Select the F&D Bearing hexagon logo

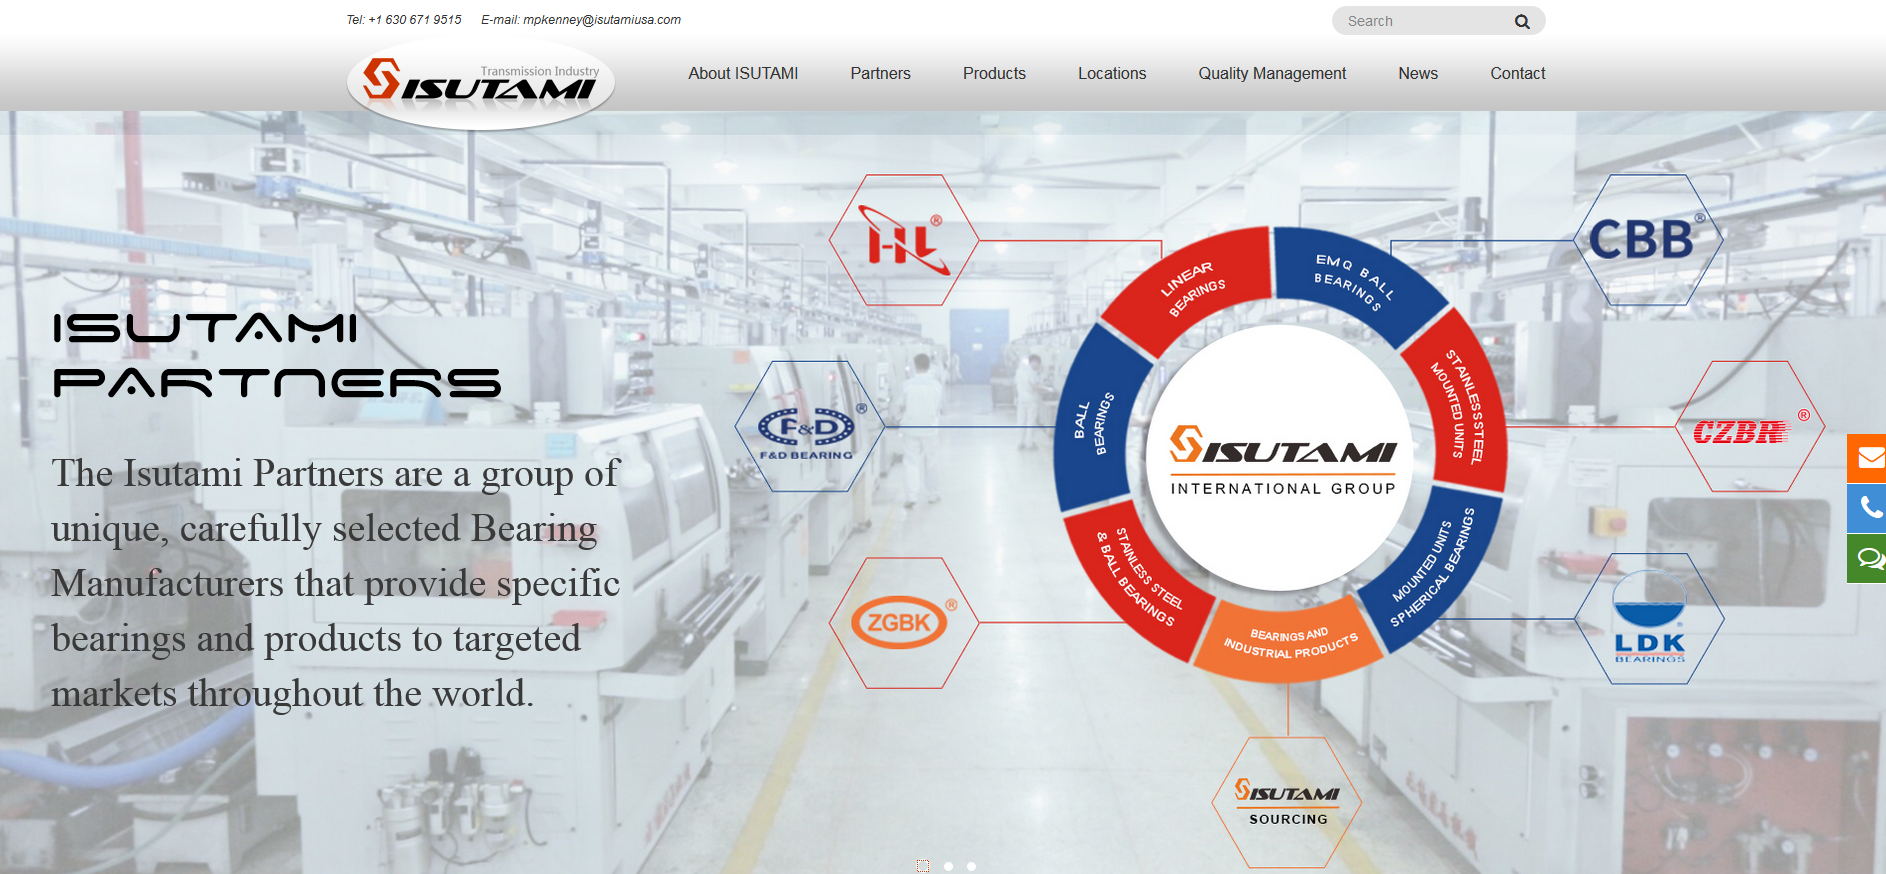pyautogui.click(x=809, y=427)
